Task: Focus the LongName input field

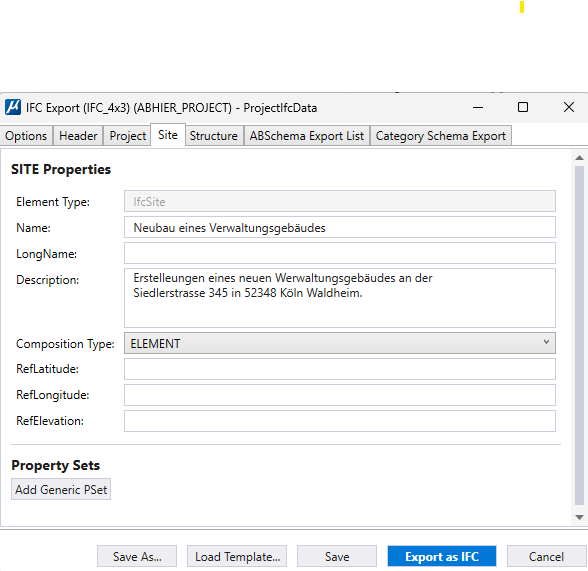Action: click(x=340, y=253)
